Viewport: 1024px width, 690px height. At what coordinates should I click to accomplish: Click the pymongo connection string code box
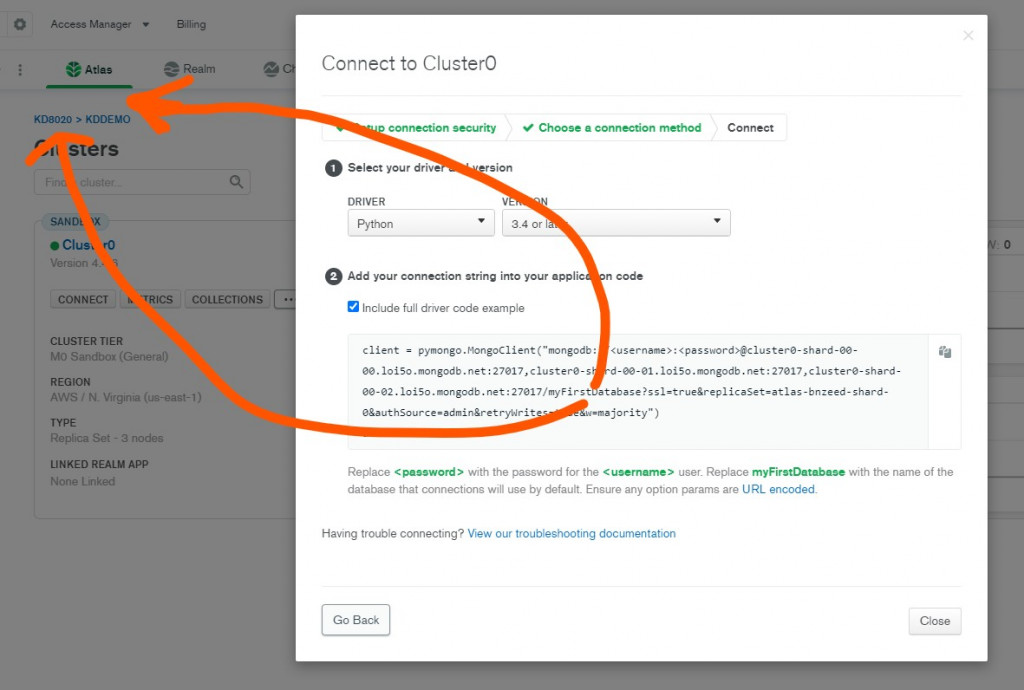637,392
